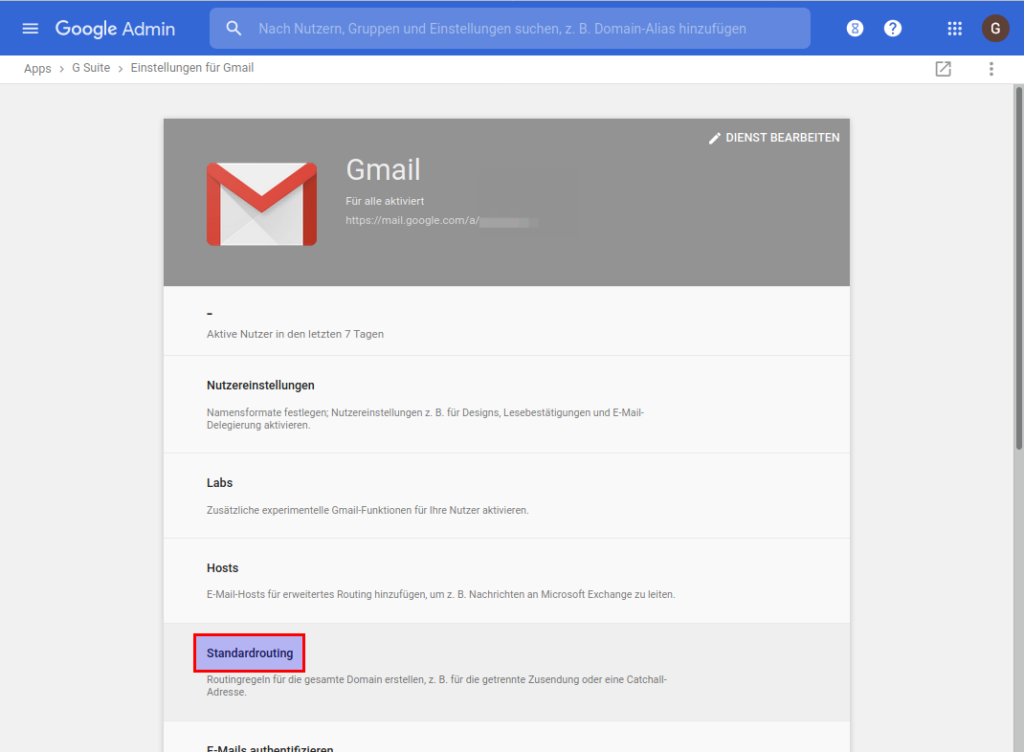Viewport: 1024px width, 752px height.
Task: Click the Nutzereinstellungen description text
Action: tap(425, 418)
